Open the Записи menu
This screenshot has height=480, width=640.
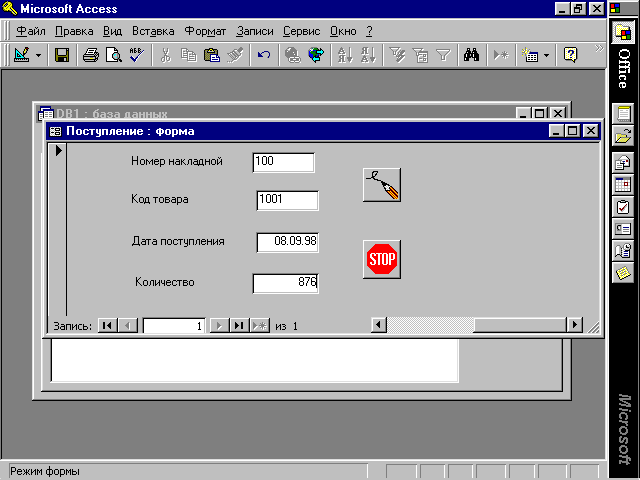pyautogui.click(x=255, y=31)
